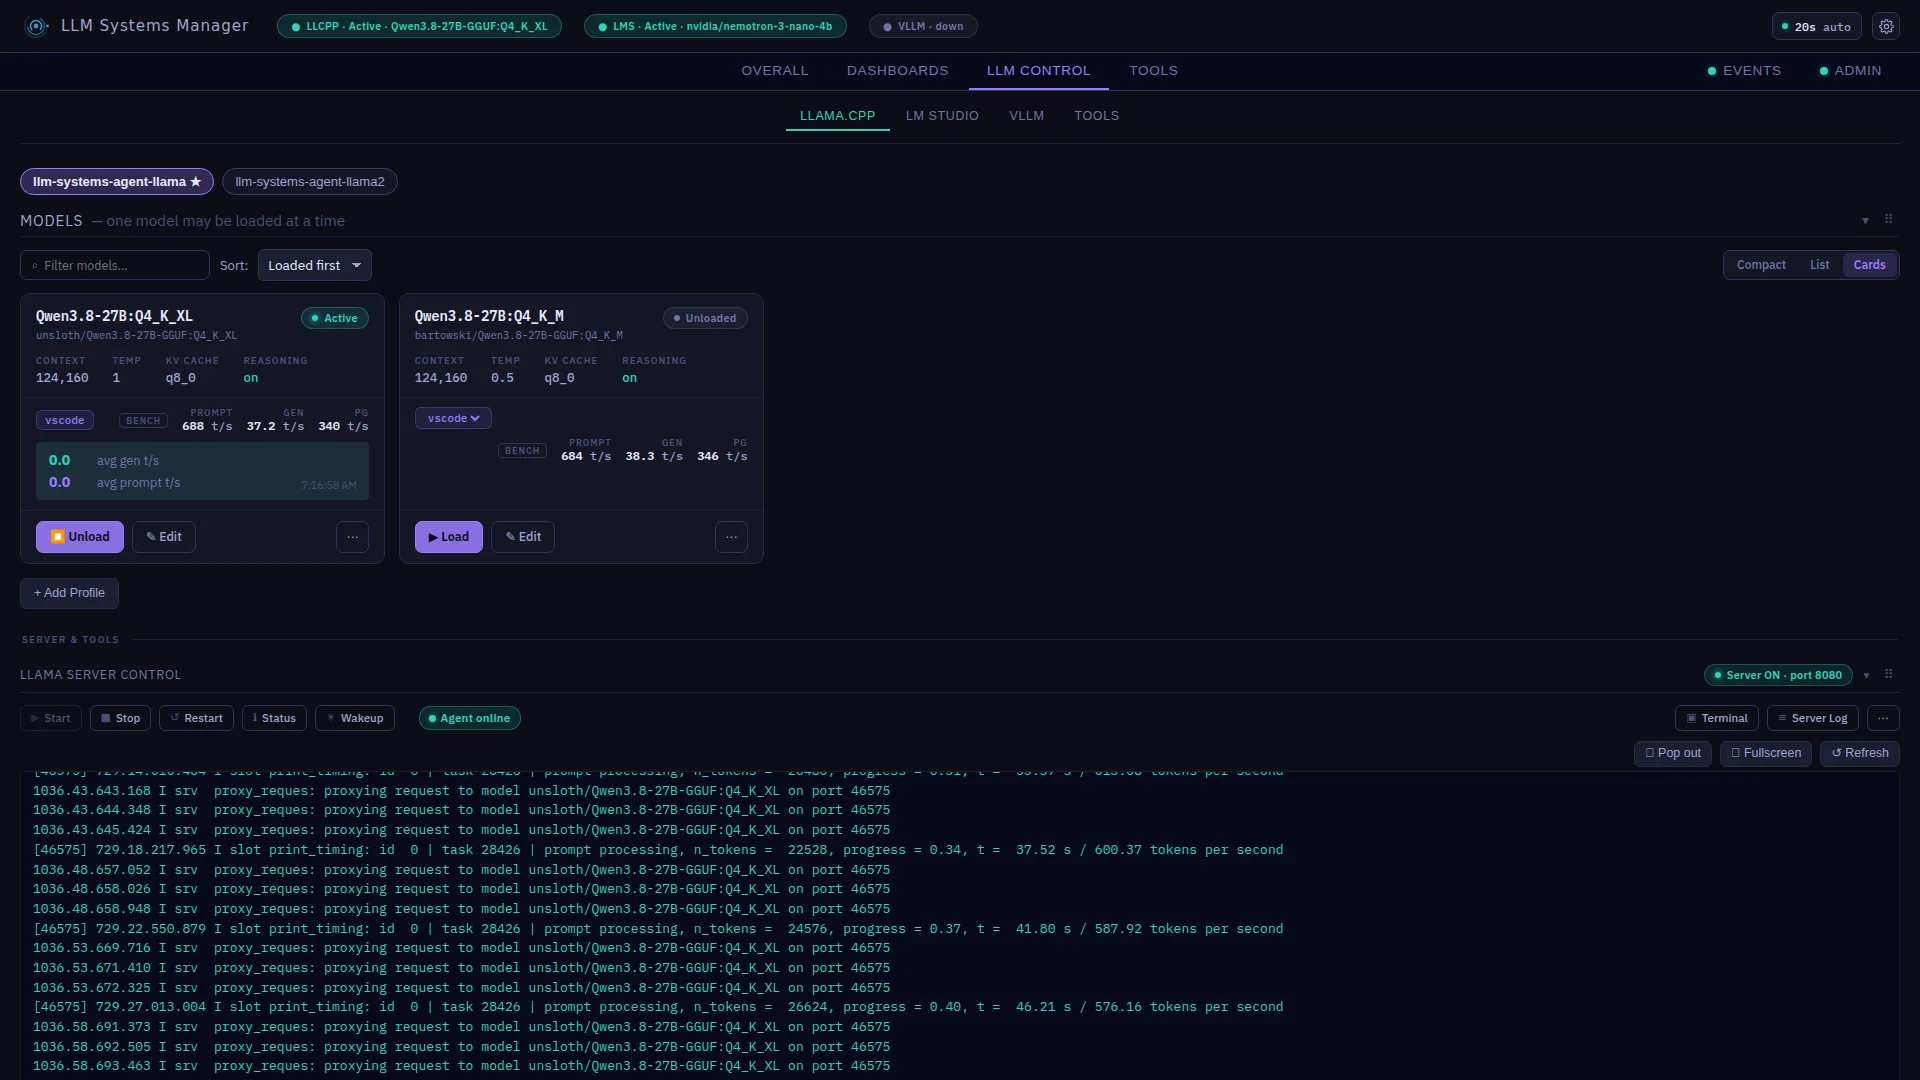Screen dimensions: 1920x1080
Task: Open the server control overflow menu
Action: coord(1883,718)
